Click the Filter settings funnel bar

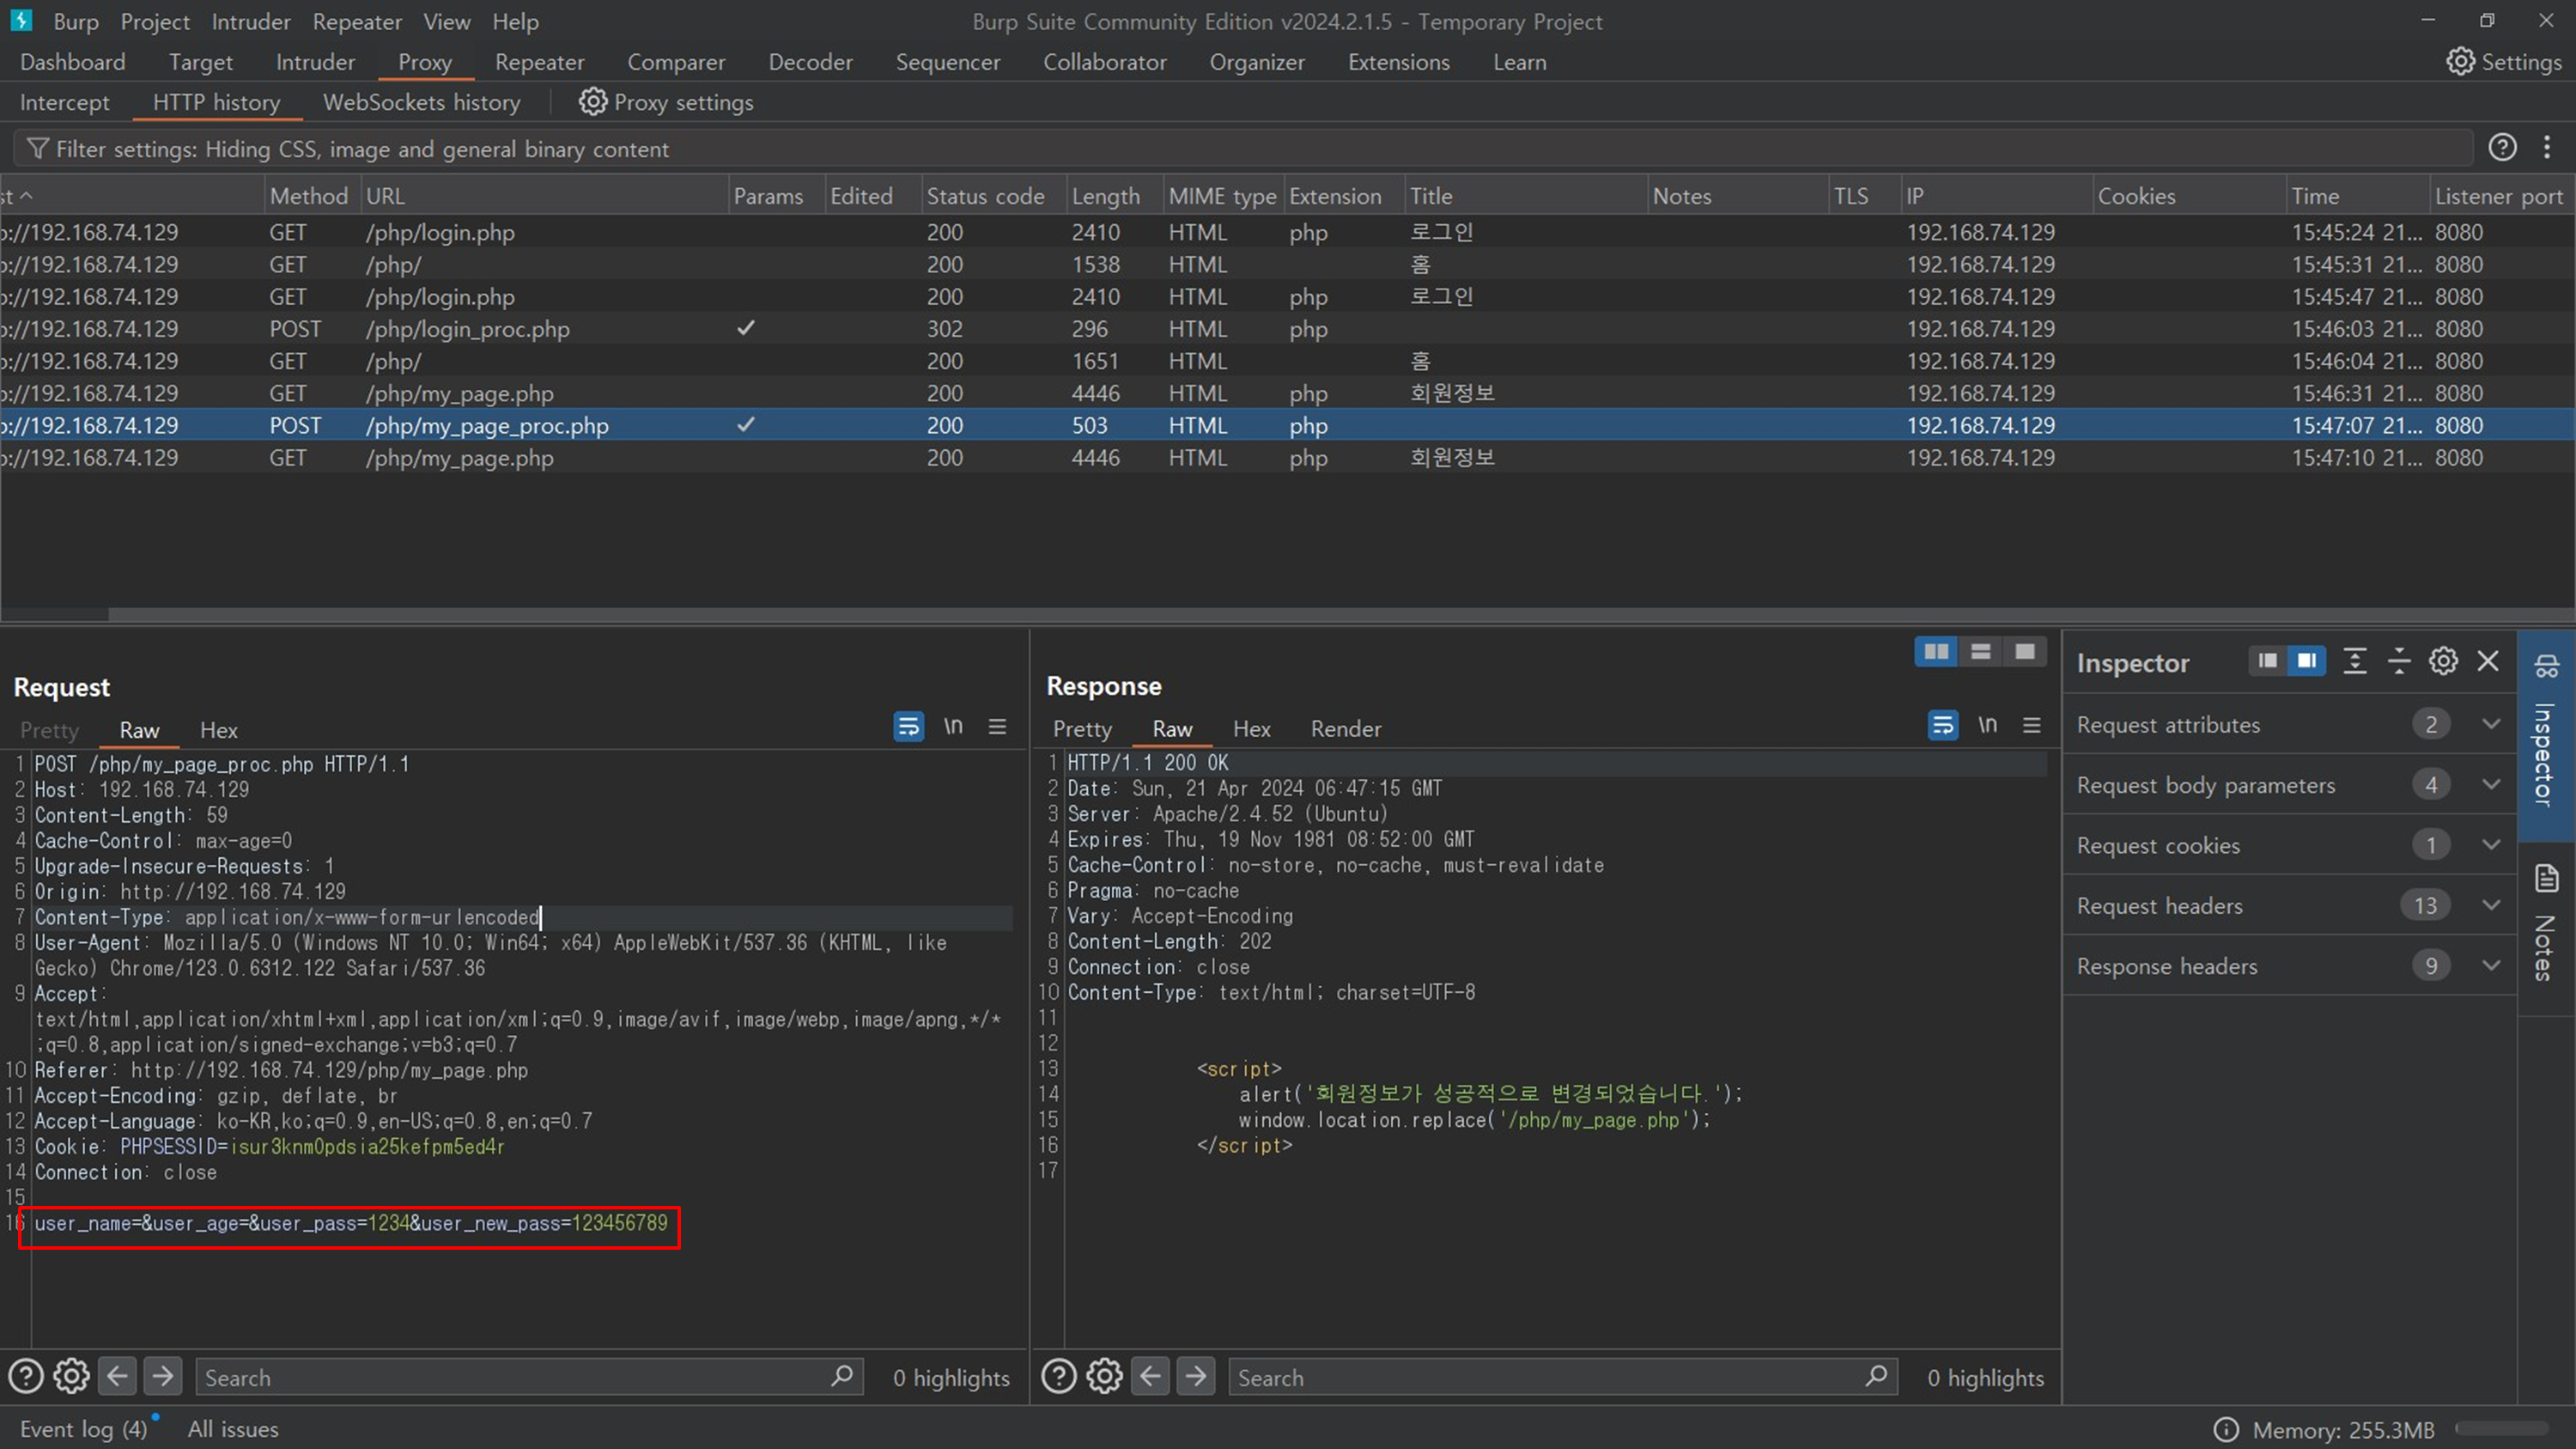[x=1242, y=149]
